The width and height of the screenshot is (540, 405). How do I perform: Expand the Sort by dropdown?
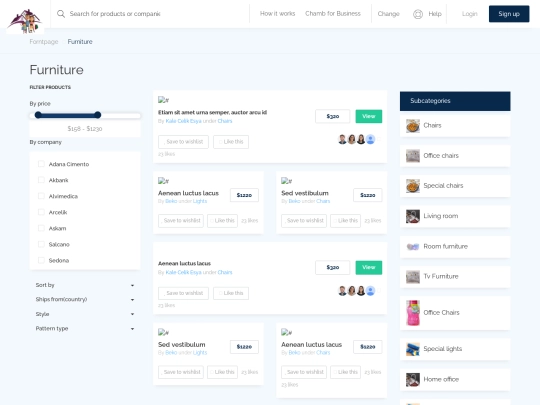85,285
